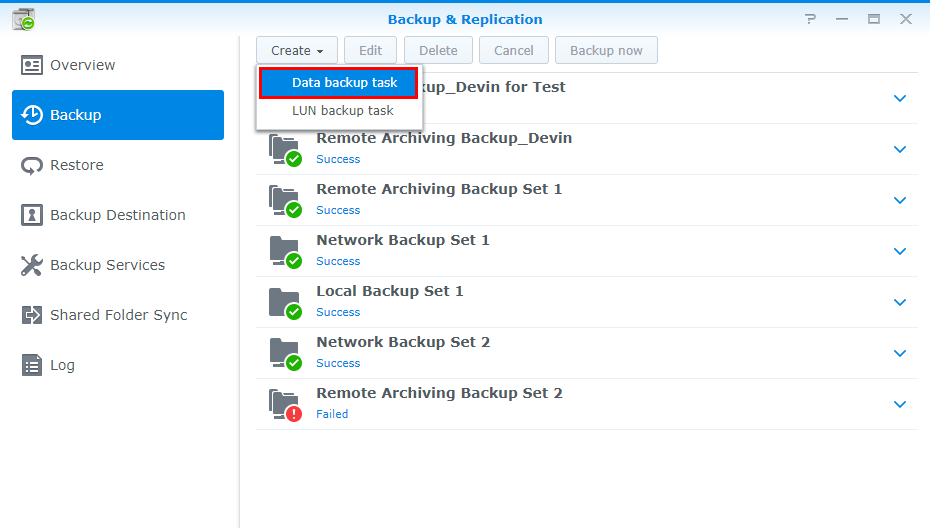The width and height of the screenshot is (930, 528).
Task: Expand Local Backup Set 1 details
Action: [x=899, y=302]
